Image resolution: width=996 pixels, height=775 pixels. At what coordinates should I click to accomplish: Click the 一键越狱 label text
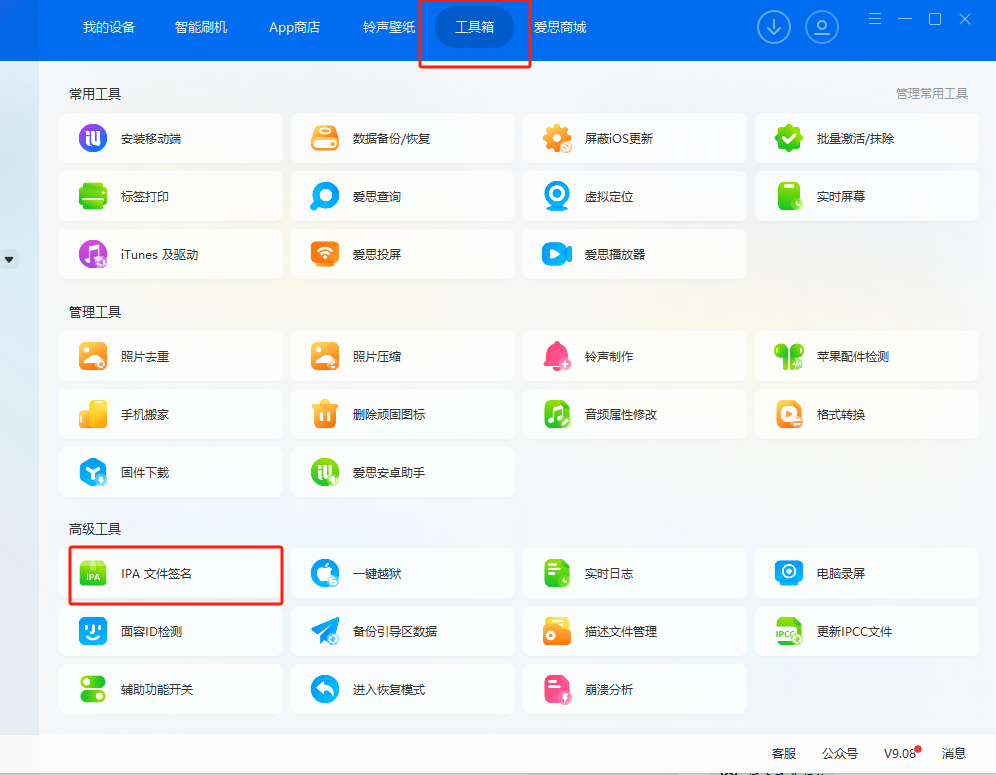pyautogui.click(x=377, y=574)
